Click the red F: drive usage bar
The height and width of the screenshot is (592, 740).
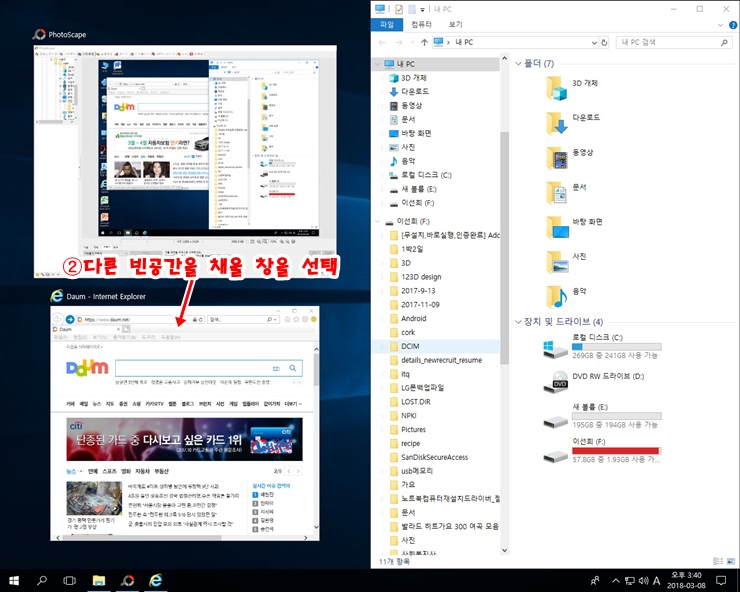[616, 451]
